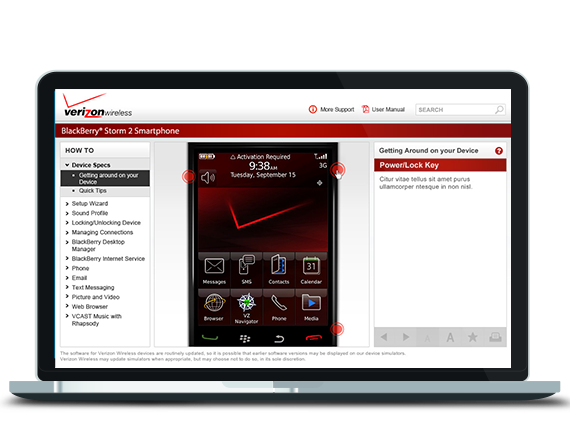Image resolution: width=570 pixels, height=434 pixels.
Task: Click the lower-right red hotspot on phone
Action: point(337,329)
